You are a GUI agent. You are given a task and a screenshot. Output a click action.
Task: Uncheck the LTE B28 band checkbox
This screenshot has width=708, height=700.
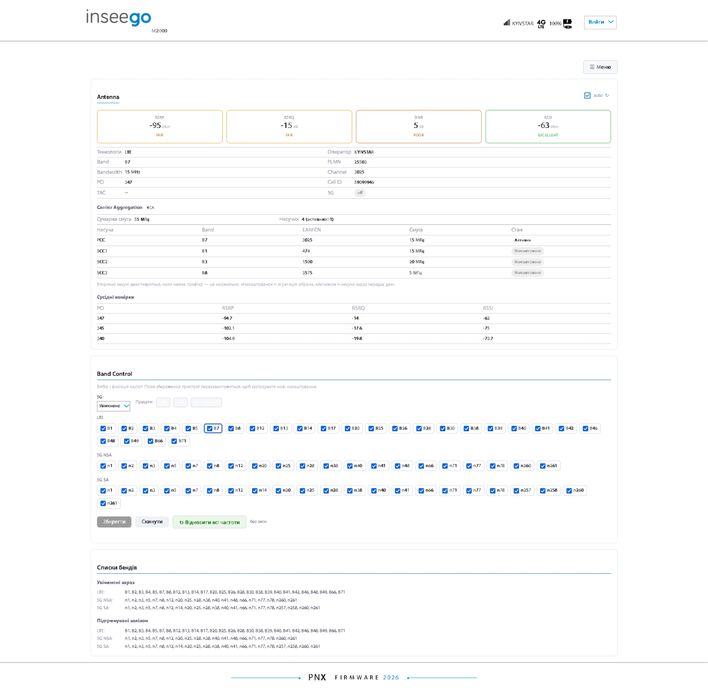[x=419, y=428]
